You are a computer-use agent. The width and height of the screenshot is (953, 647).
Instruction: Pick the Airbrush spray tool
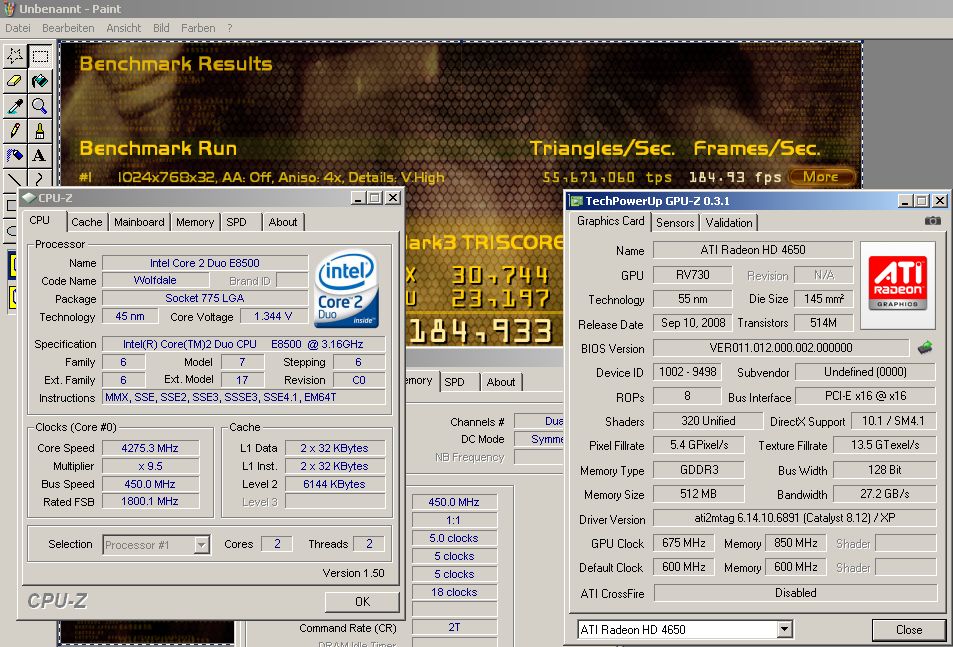[15, 156]
